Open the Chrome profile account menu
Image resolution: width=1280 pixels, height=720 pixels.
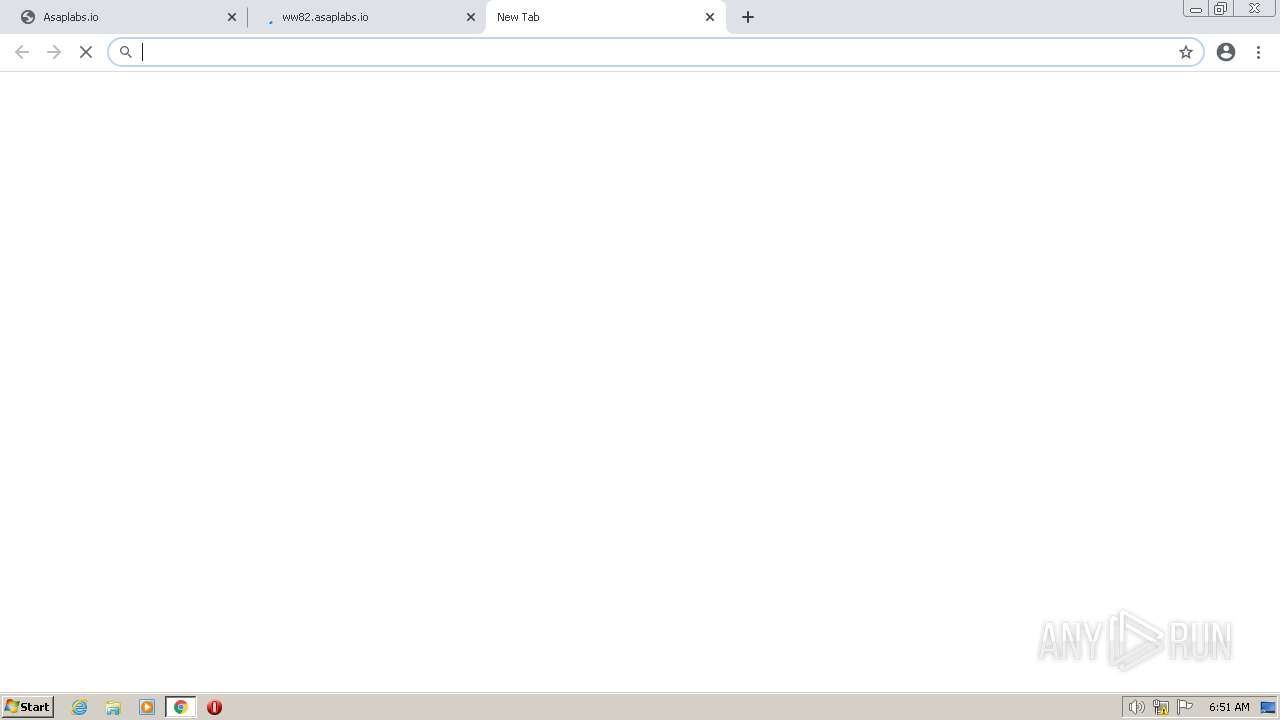(1226, 52)
